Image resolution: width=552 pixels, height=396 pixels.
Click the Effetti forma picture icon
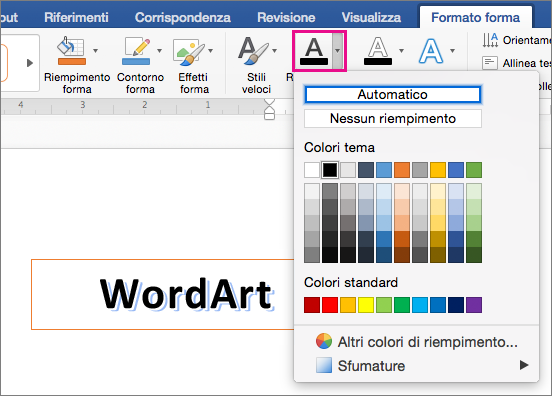point(188,52)
